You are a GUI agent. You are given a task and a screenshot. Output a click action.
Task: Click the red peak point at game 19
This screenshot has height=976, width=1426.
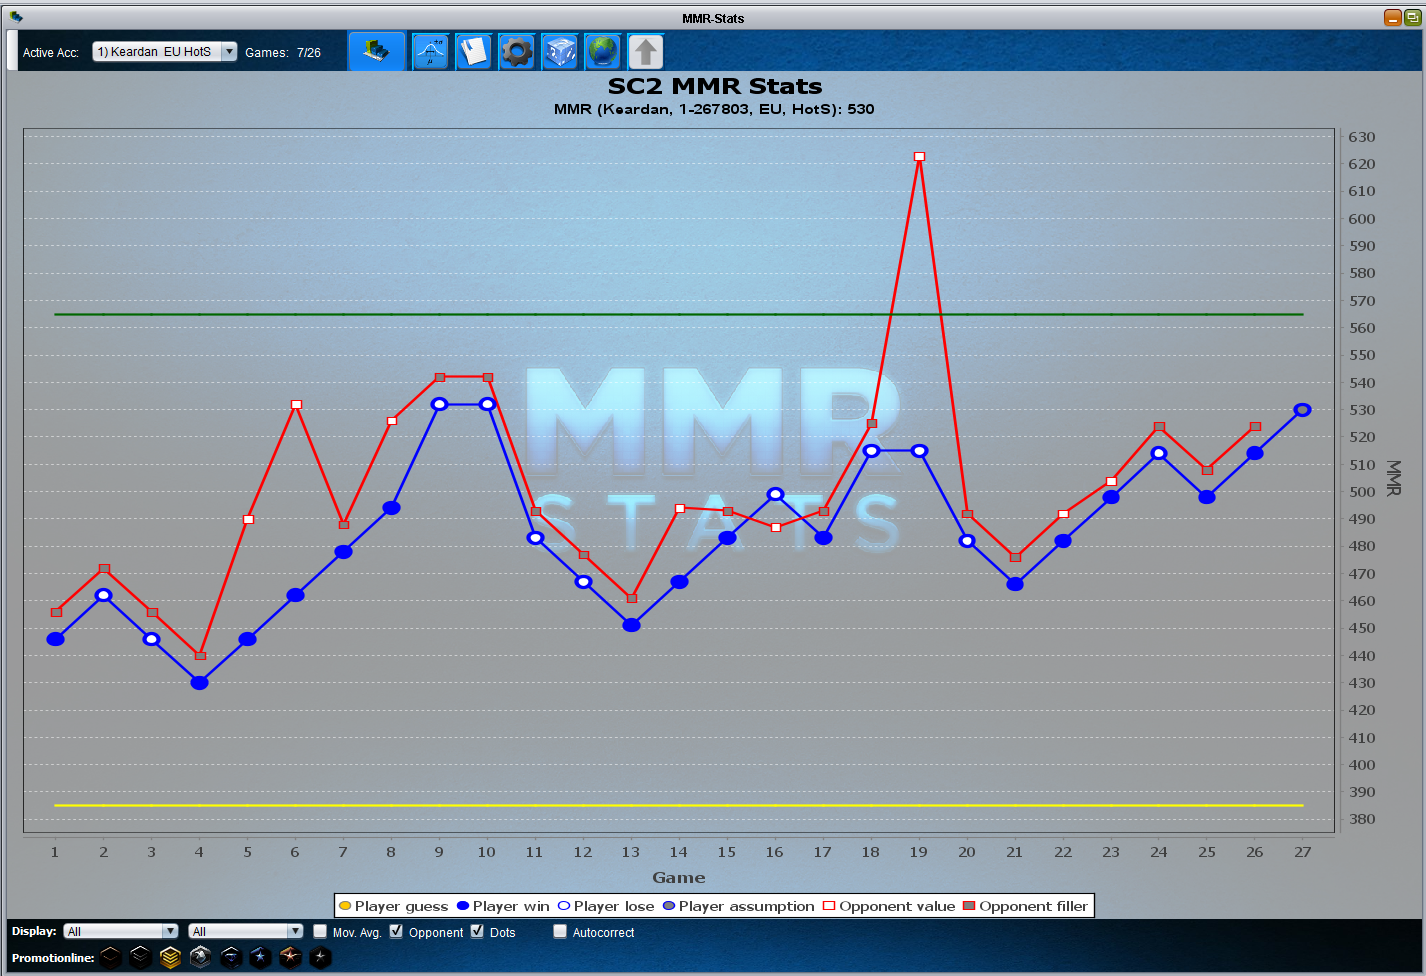pos(919,156)
